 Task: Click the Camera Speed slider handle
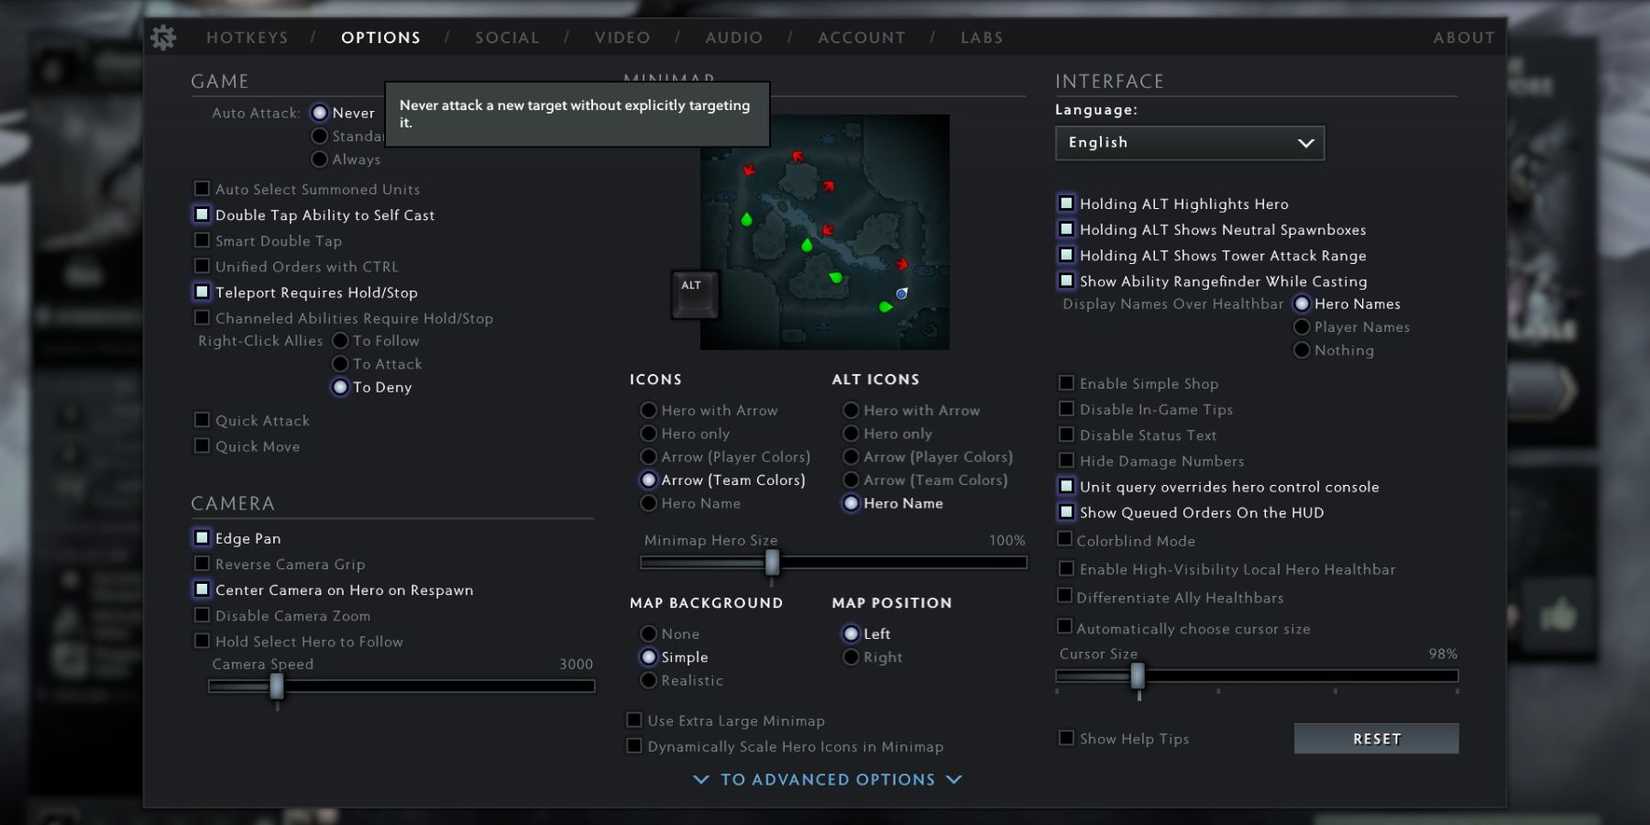277,686
